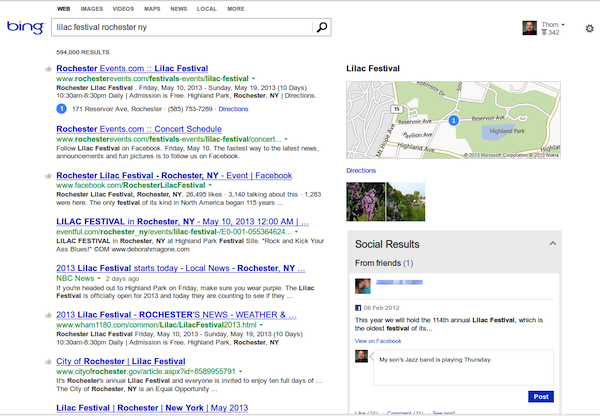Expand the arrow after rochesterevents.com lilac-festival URL
Image resolution: width=600 pixels, height=416 pixels.
click(253, 79)
